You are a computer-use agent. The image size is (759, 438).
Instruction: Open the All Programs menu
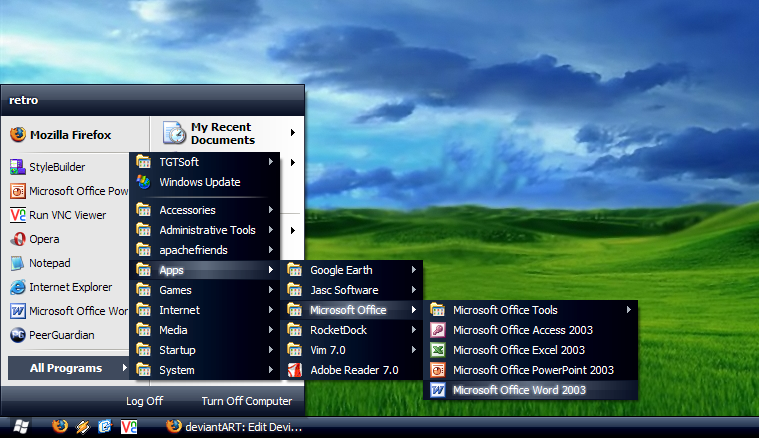point(68,368)
